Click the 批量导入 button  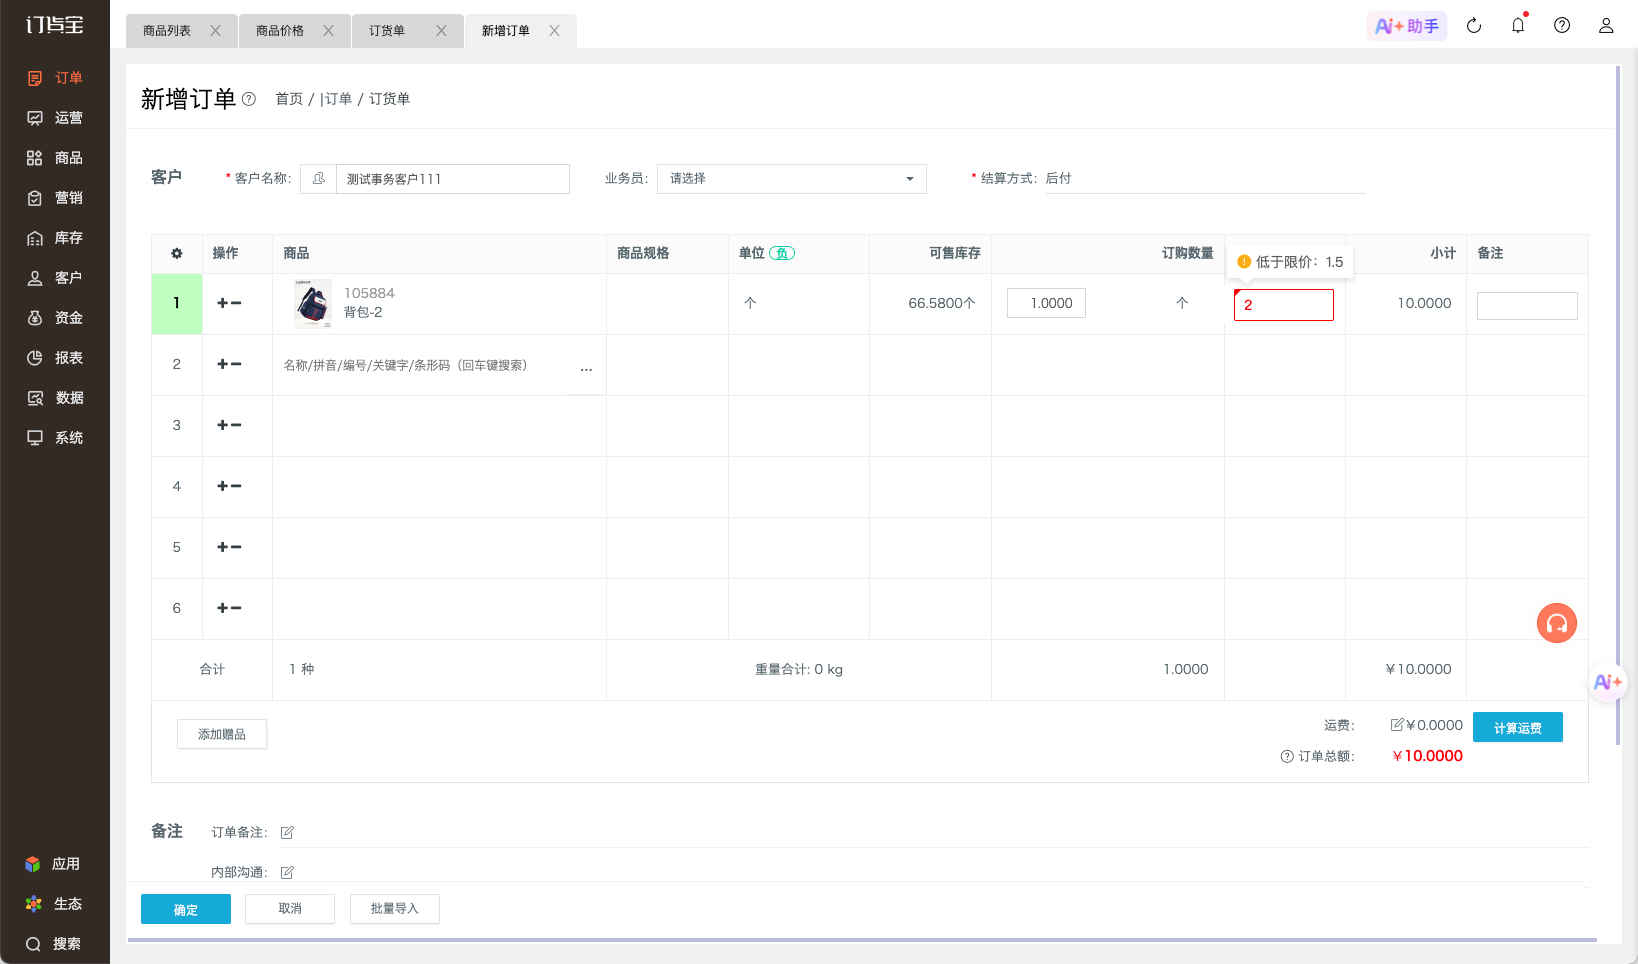click(395, 909)
